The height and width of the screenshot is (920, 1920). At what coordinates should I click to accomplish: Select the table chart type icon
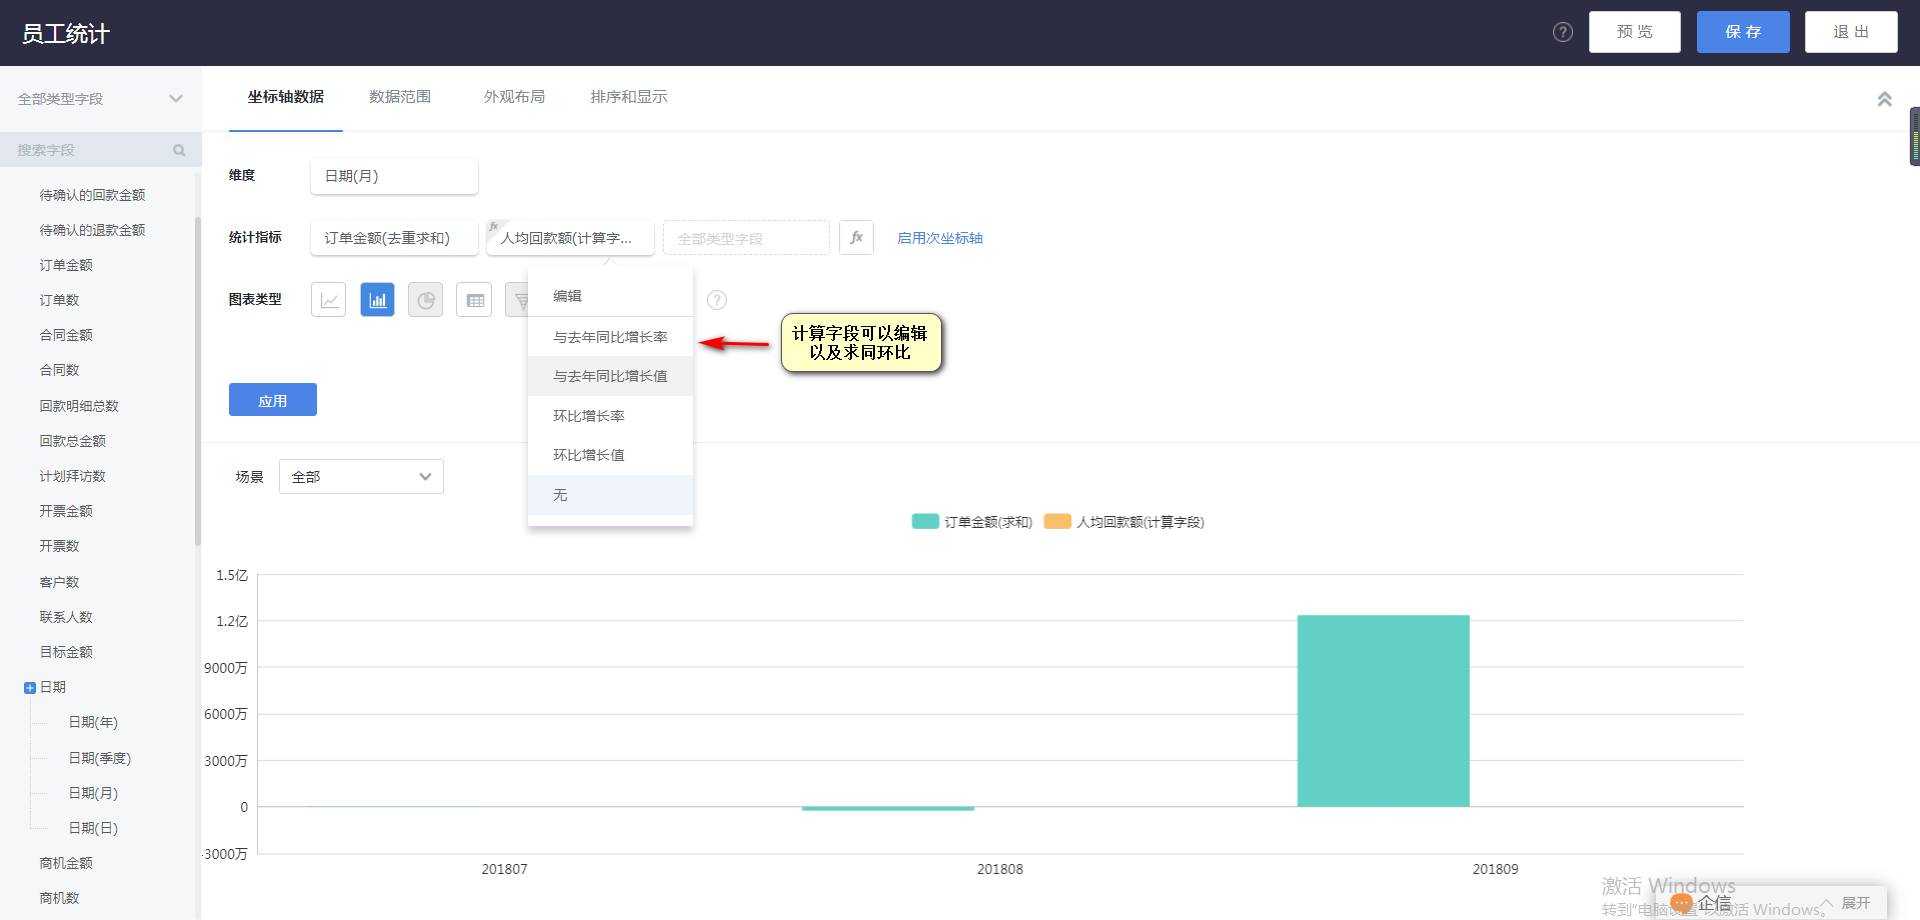pyautogui.click(x=474, y=299)
